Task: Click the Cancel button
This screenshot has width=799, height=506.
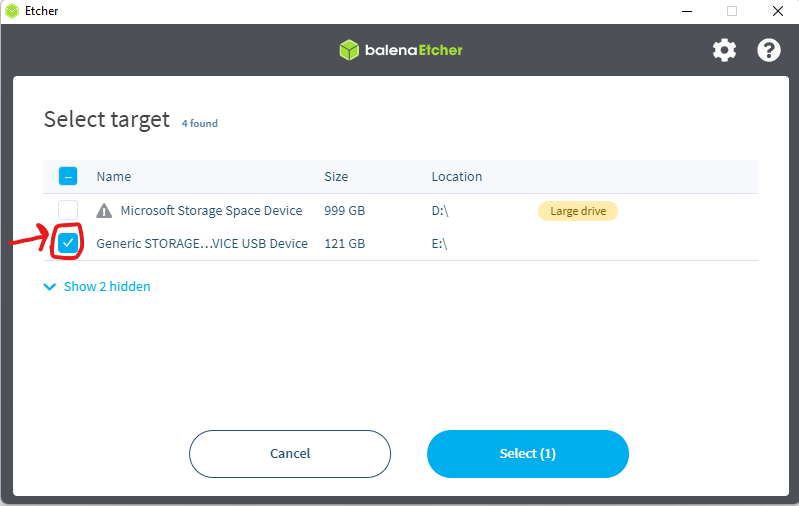Action: coord(290,454)
